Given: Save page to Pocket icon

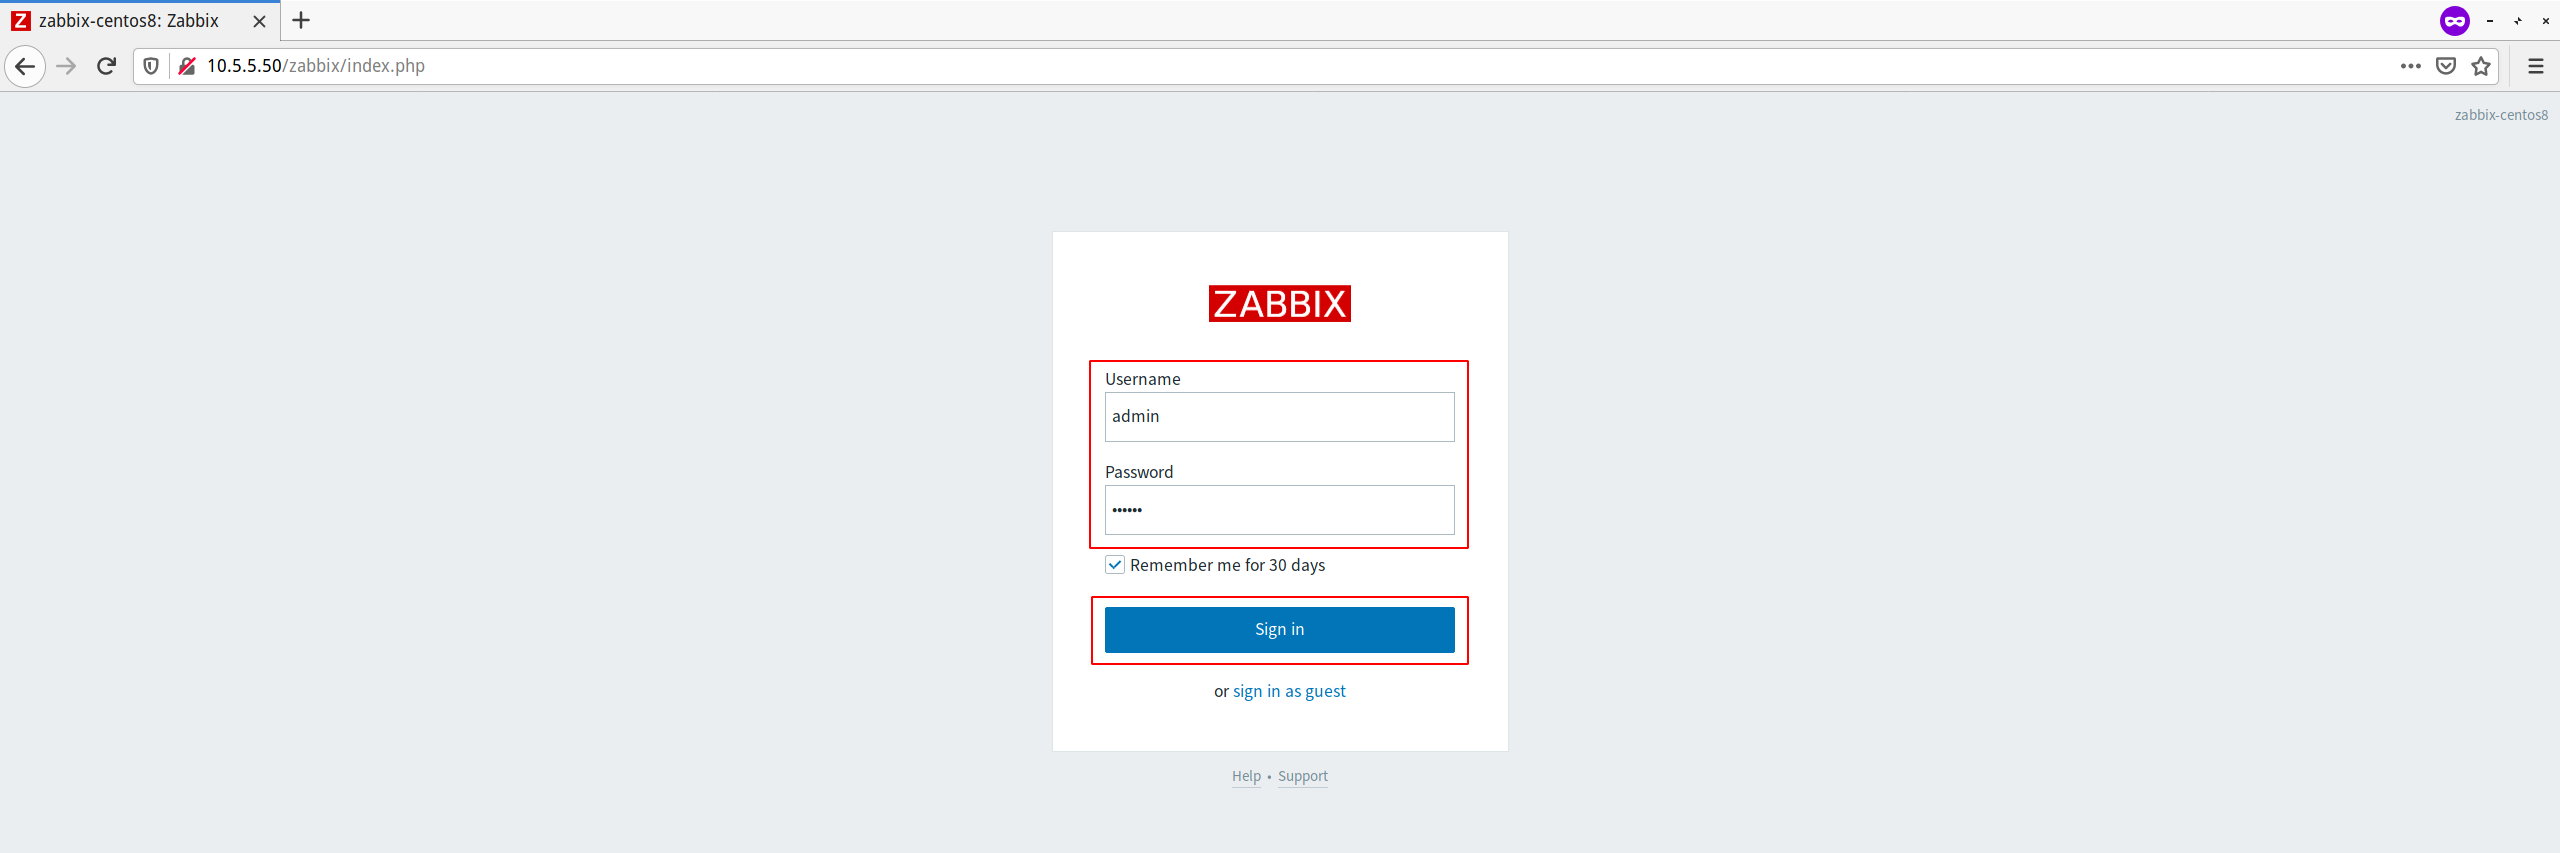Looking at the screenshot, I should click(2446, 66).
